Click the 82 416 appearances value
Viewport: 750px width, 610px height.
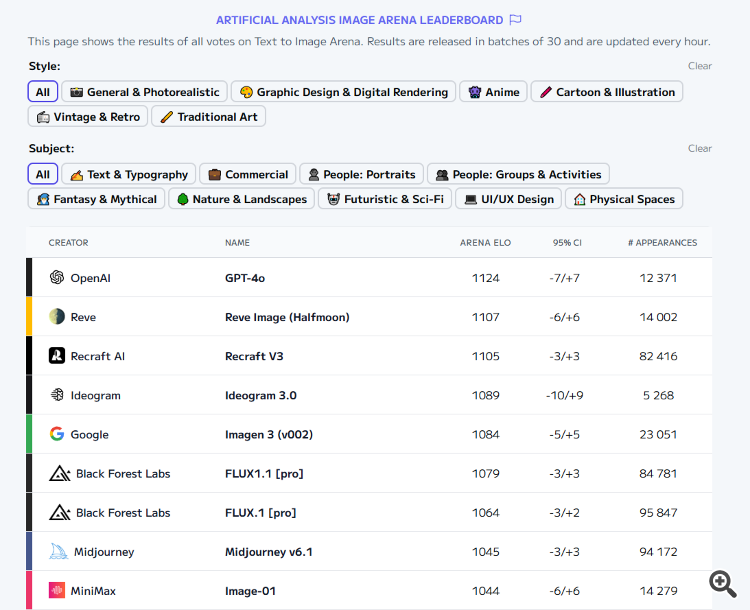658,356
